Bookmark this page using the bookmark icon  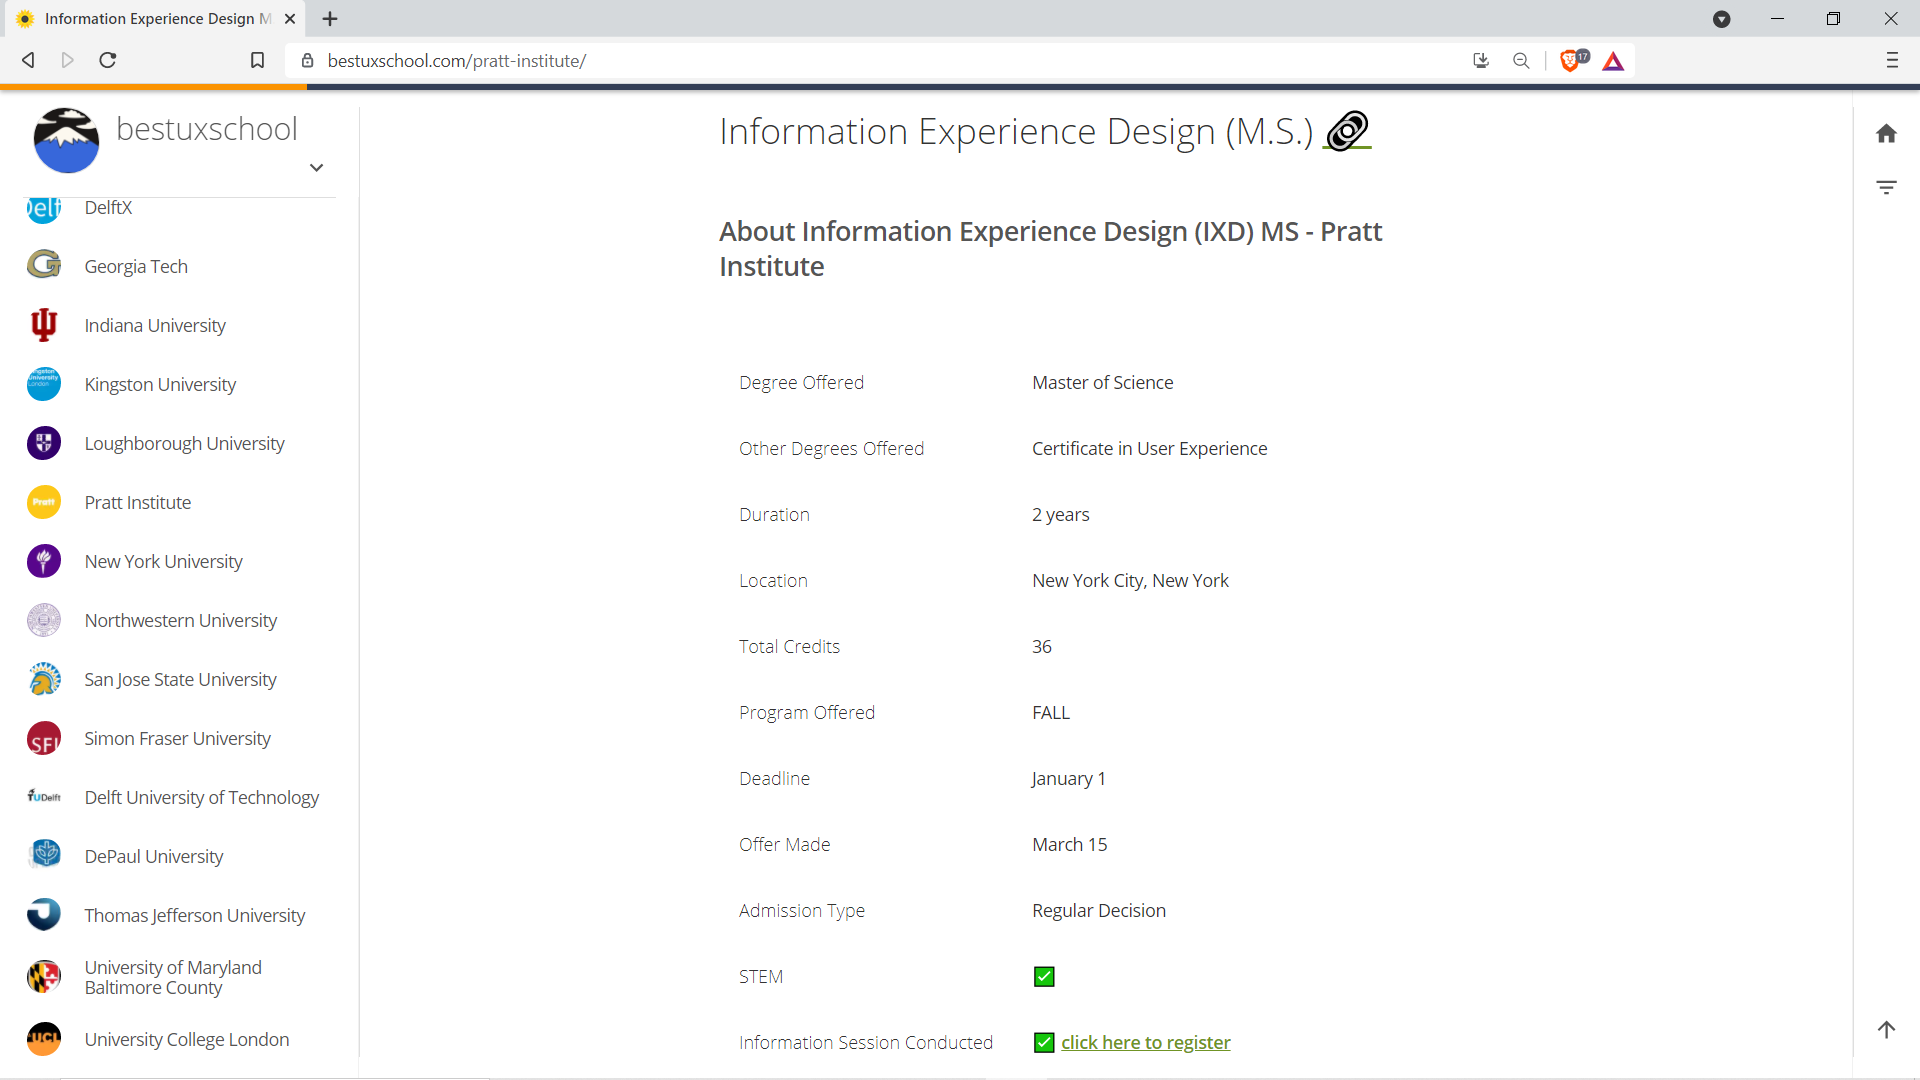[257, 61]
